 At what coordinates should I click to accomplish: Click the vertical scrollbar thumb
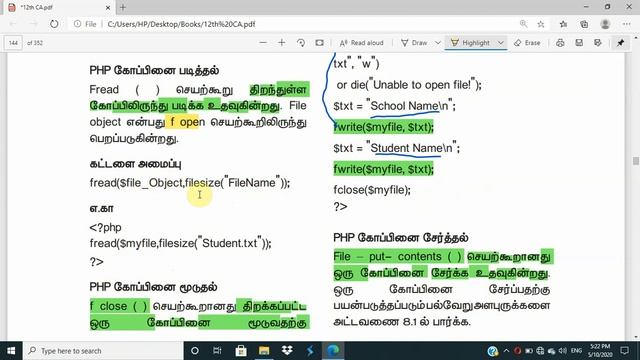pyautogui.click(x=636, y=161)
